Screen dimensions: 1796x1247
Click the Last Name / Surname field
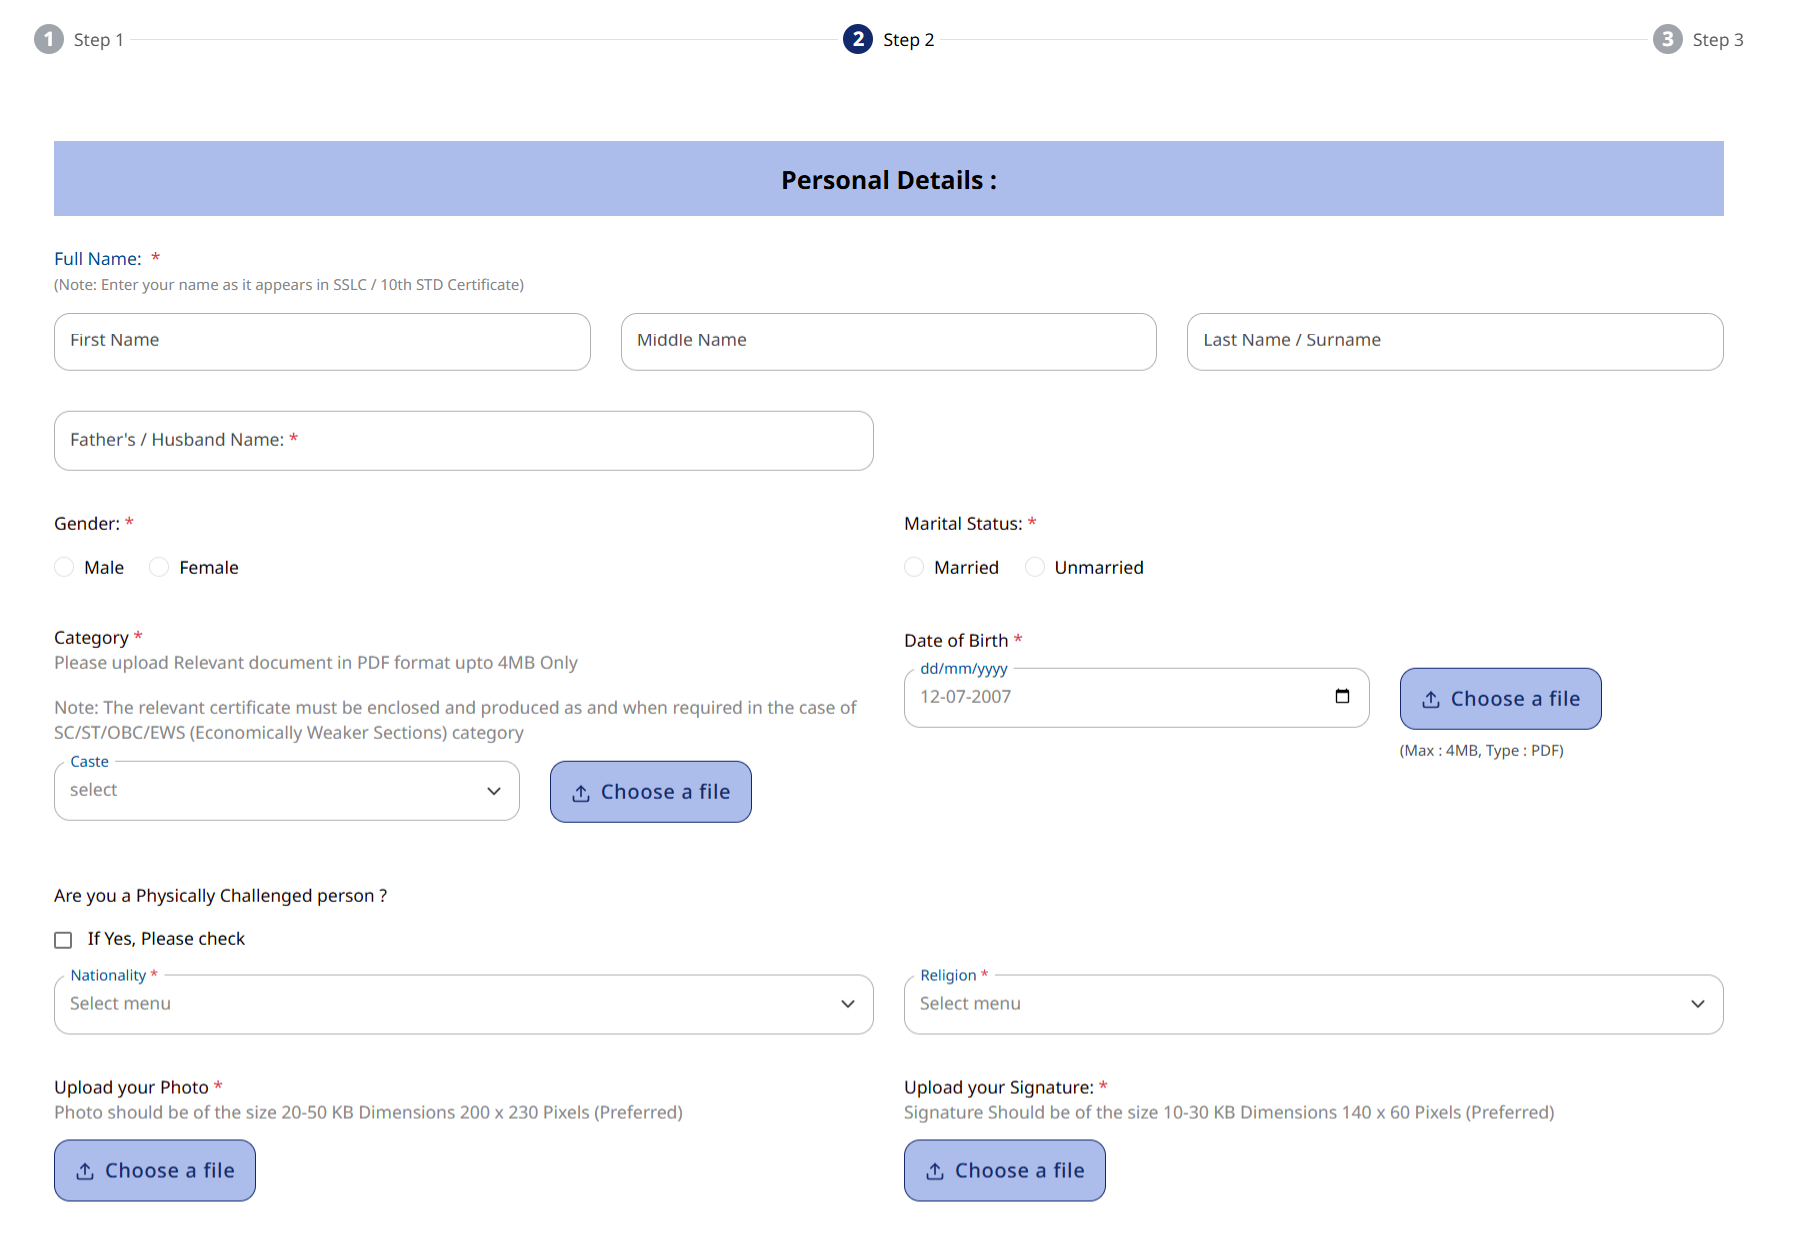pyautogui.click(x=1454, y=341)
